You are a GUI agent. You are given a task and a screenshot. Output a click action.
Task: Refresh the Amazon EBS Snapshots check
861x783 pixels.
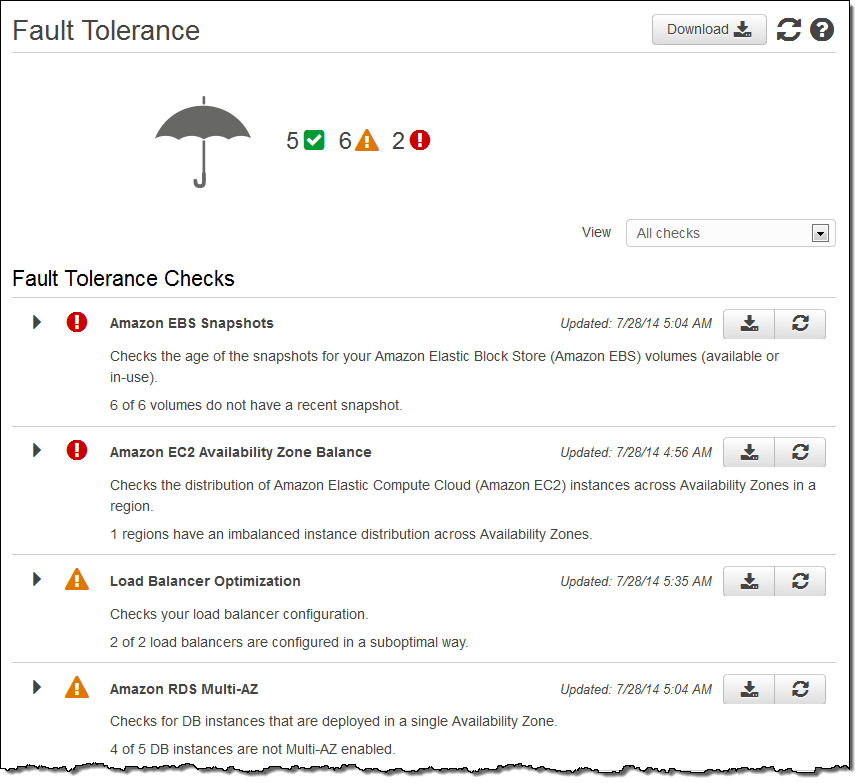[x=800, y=323]
